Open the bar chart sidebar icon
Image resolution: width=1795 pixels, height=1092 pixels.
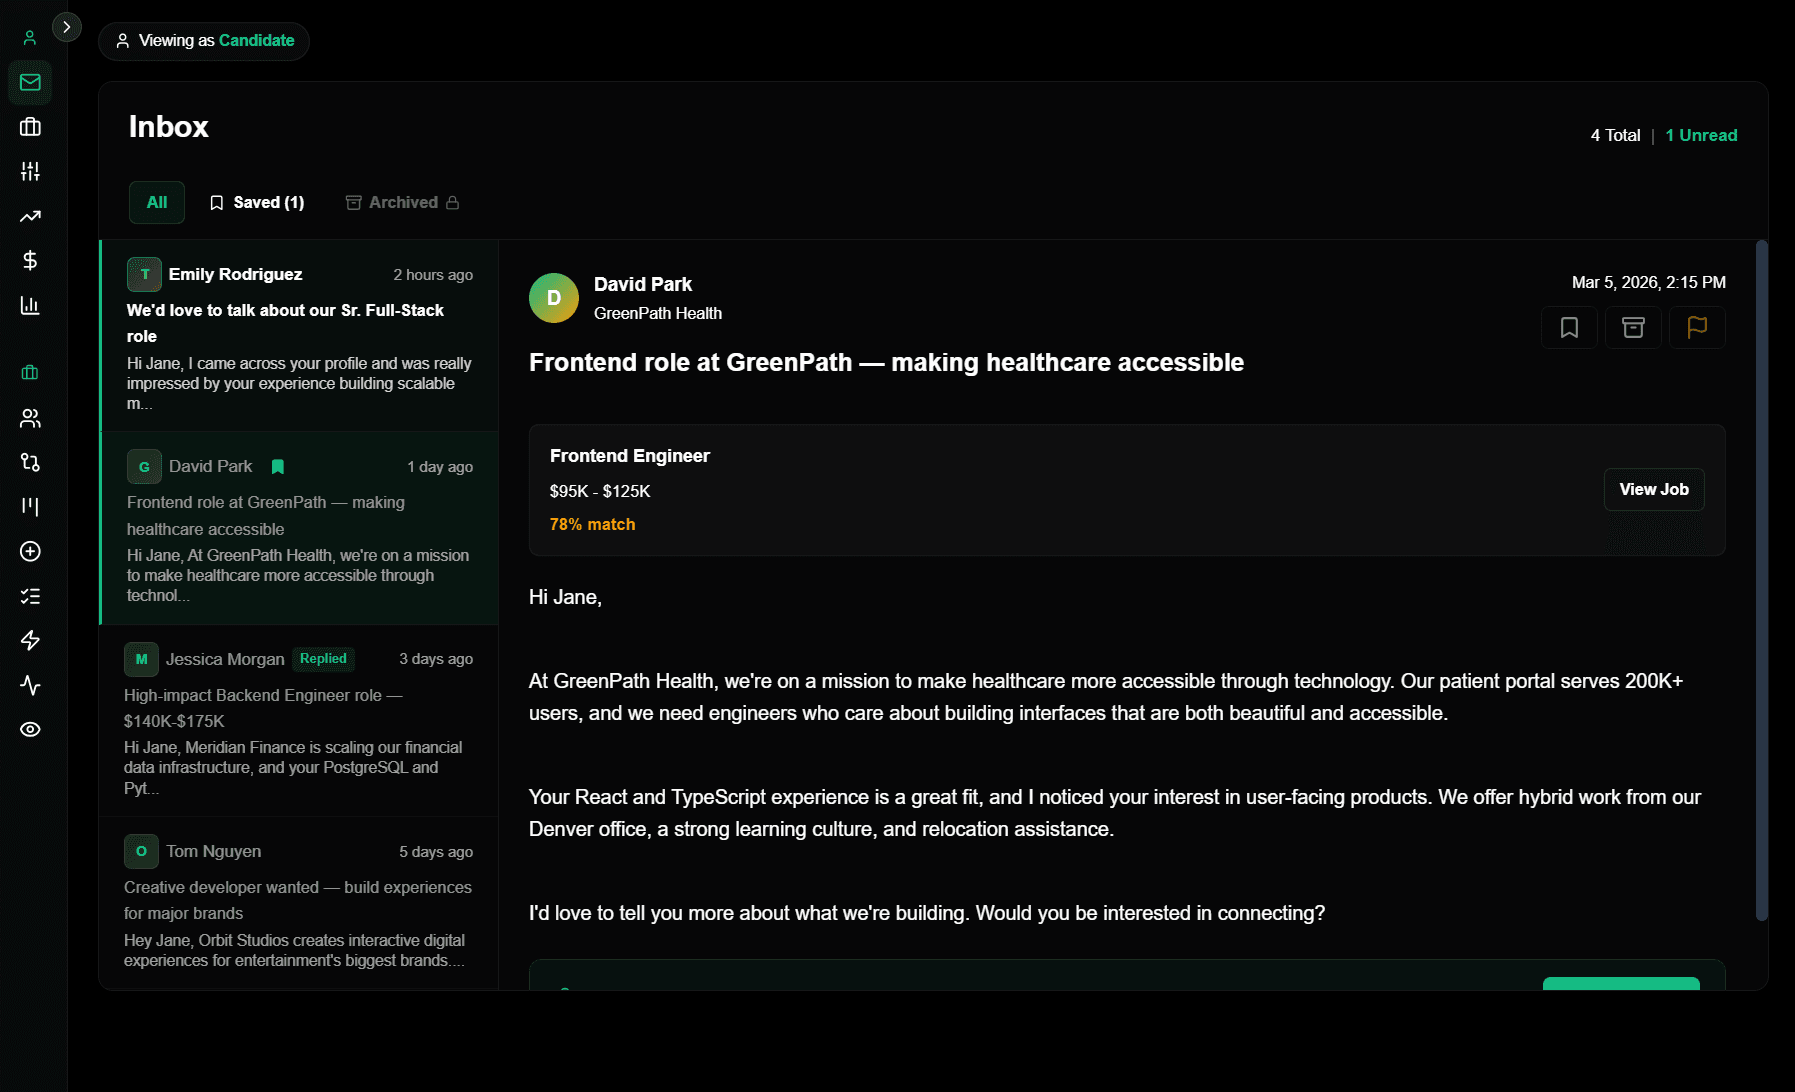(30, 305)
